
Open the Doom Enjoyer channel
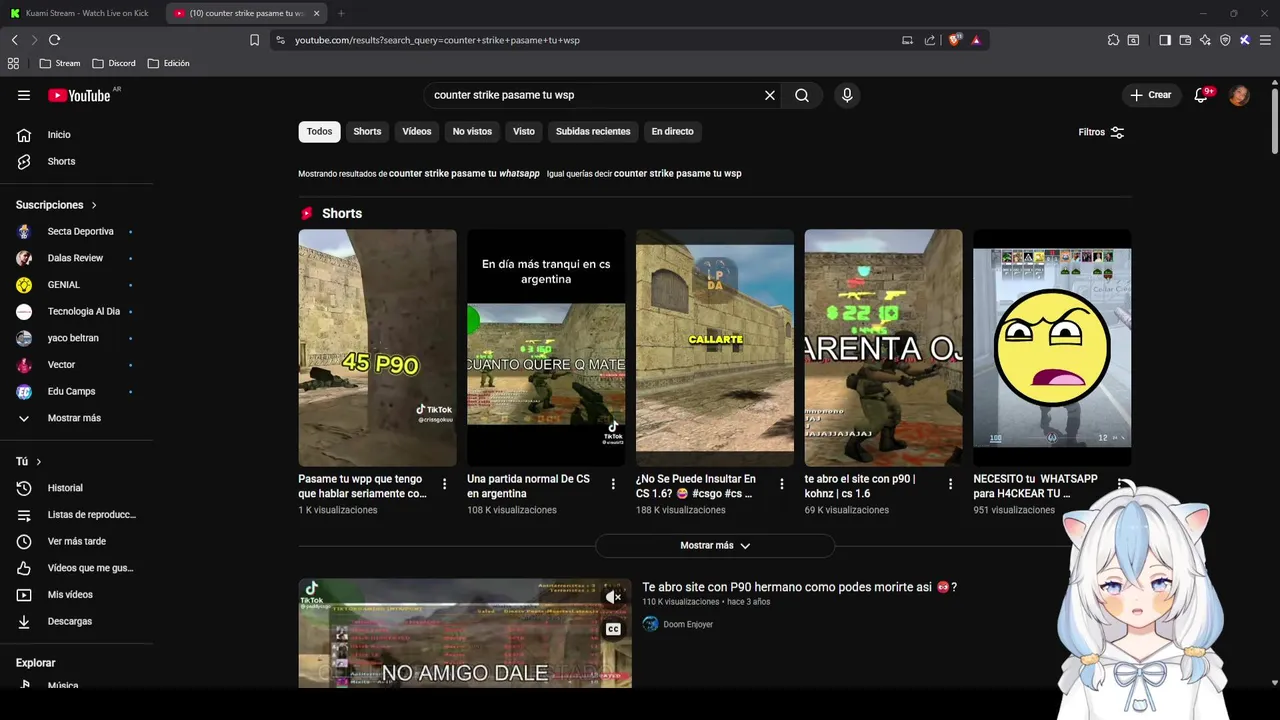[x=687, y=624]
